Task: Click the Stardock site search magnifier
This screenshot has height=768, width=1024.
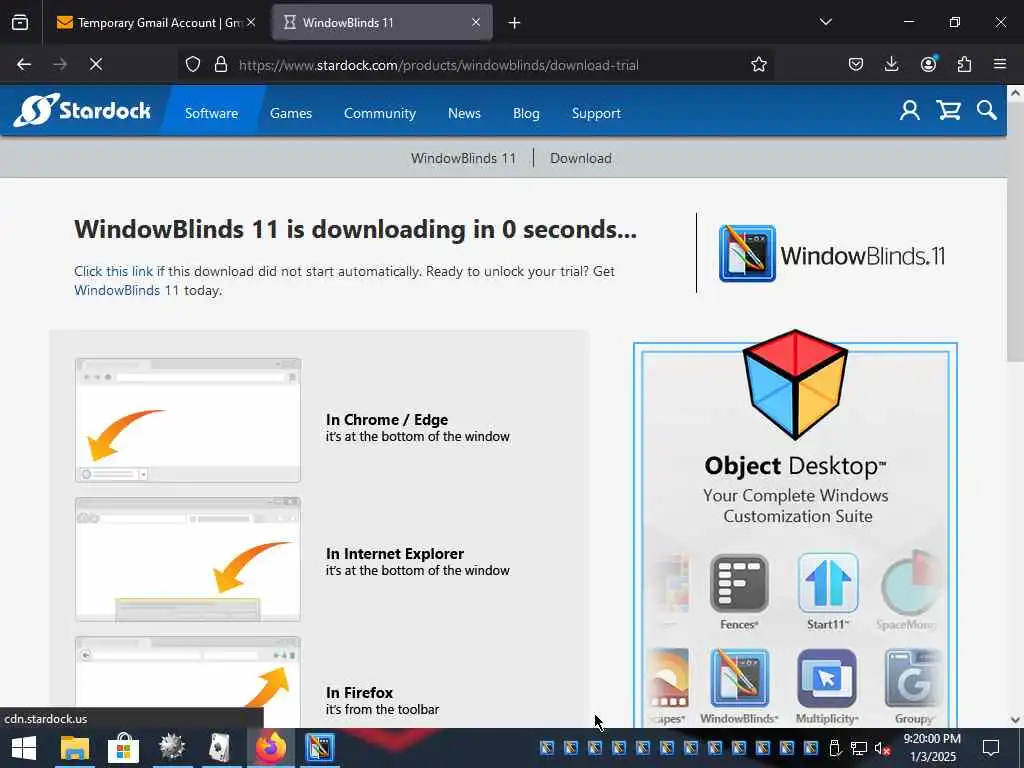Action: tap(987, 111)
